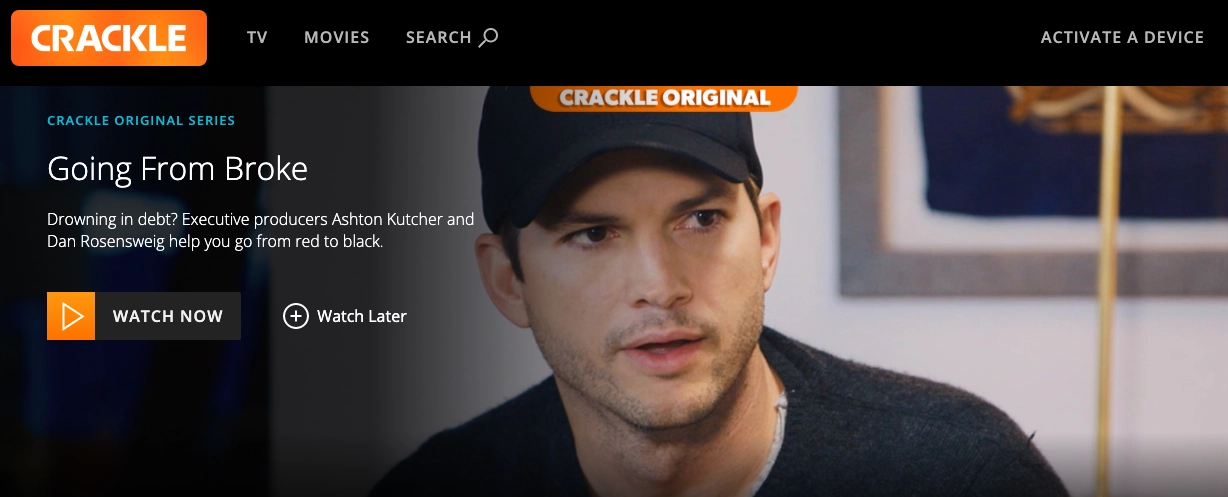Open the search magnifying glass icon
Viewport: 1228px width, 497px height.
[x=488, y=38]
